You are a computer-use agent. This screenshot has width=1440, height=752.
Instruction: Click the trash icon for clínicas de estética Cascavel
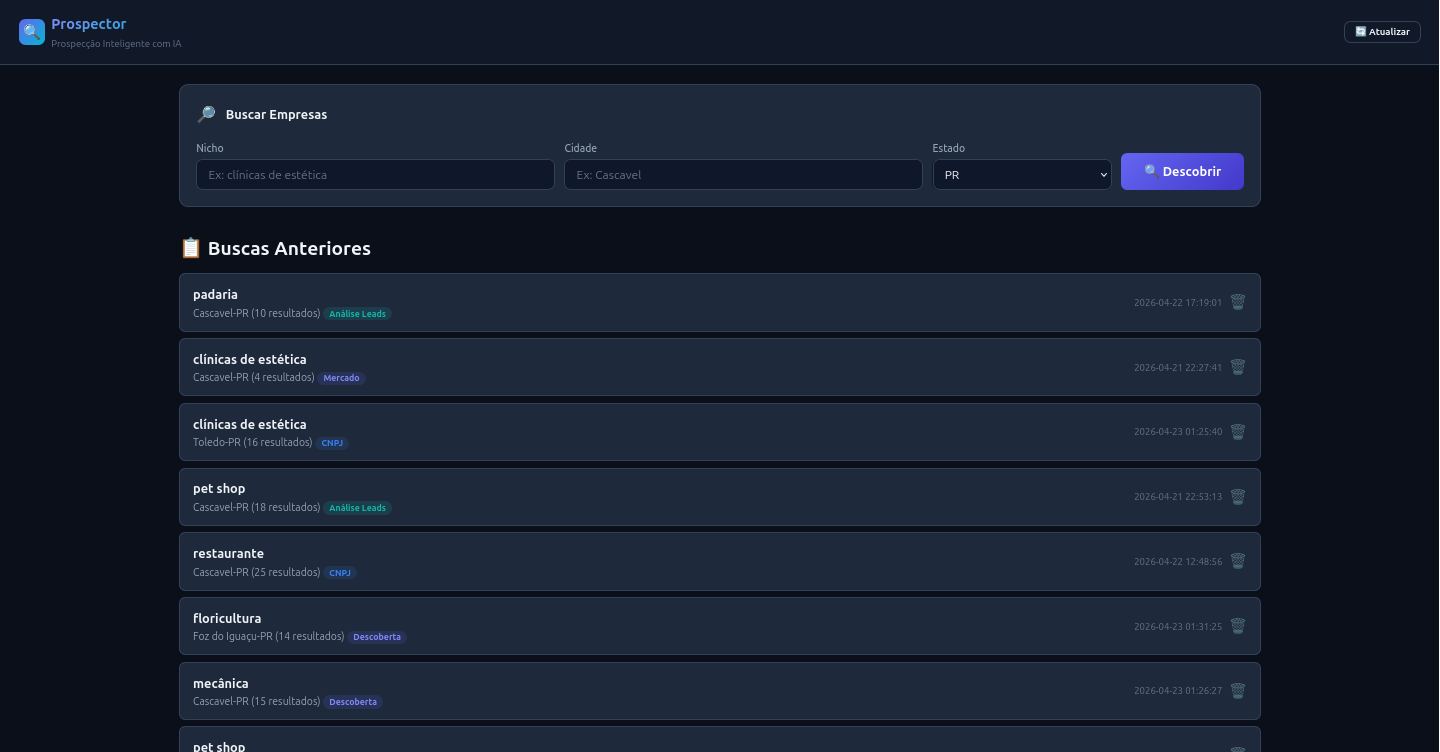click(1237, 367)
